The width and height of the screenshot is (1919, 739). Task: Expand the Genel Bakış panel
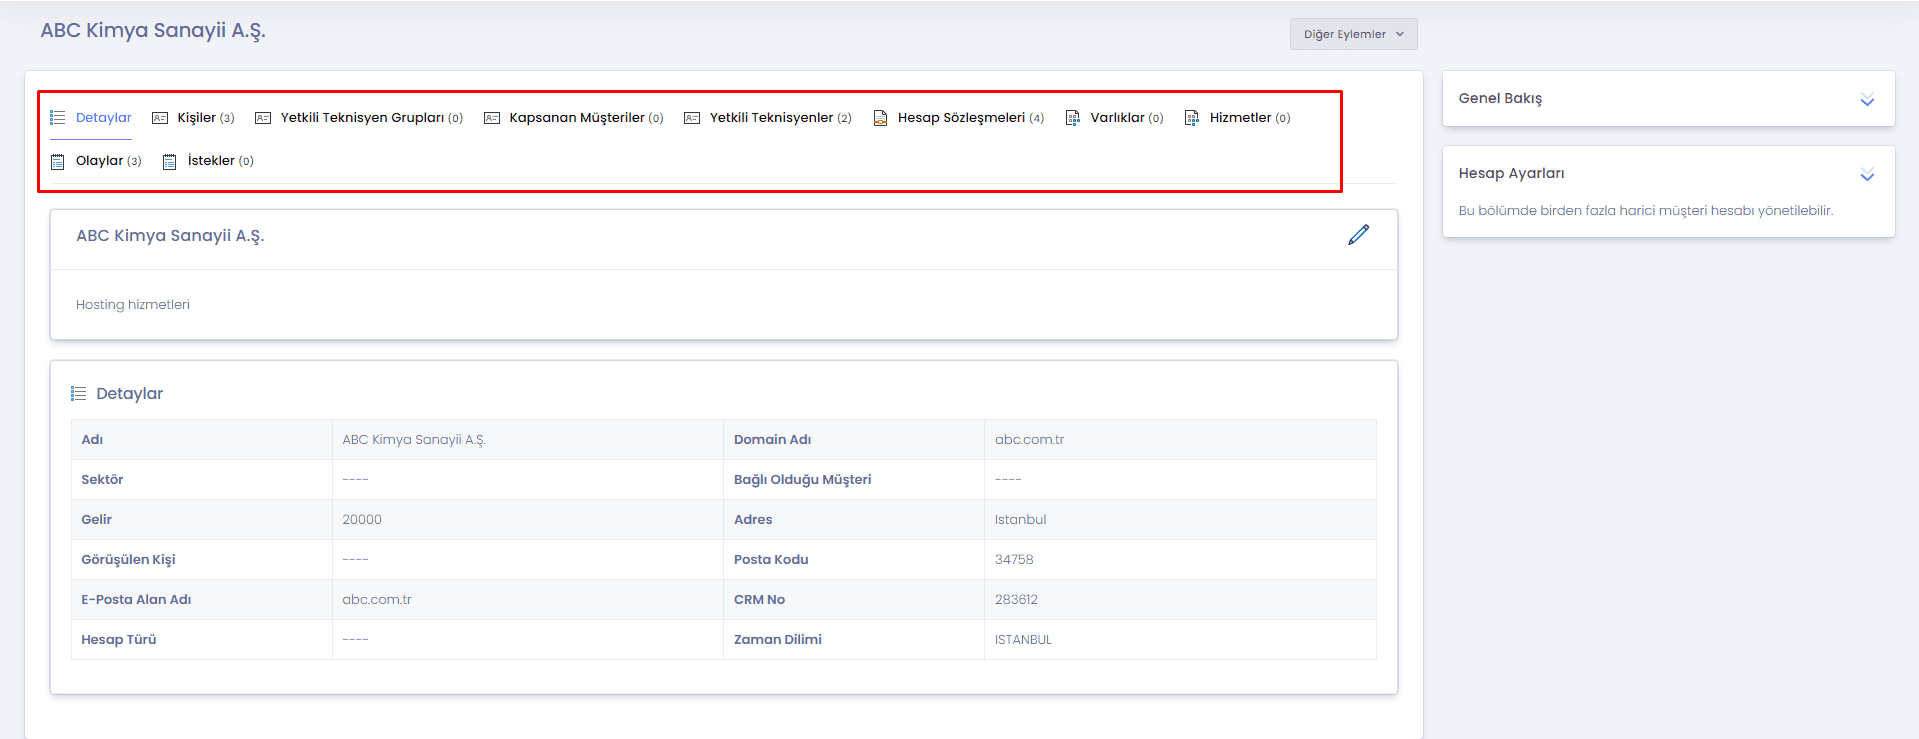tap(1867, 99)
